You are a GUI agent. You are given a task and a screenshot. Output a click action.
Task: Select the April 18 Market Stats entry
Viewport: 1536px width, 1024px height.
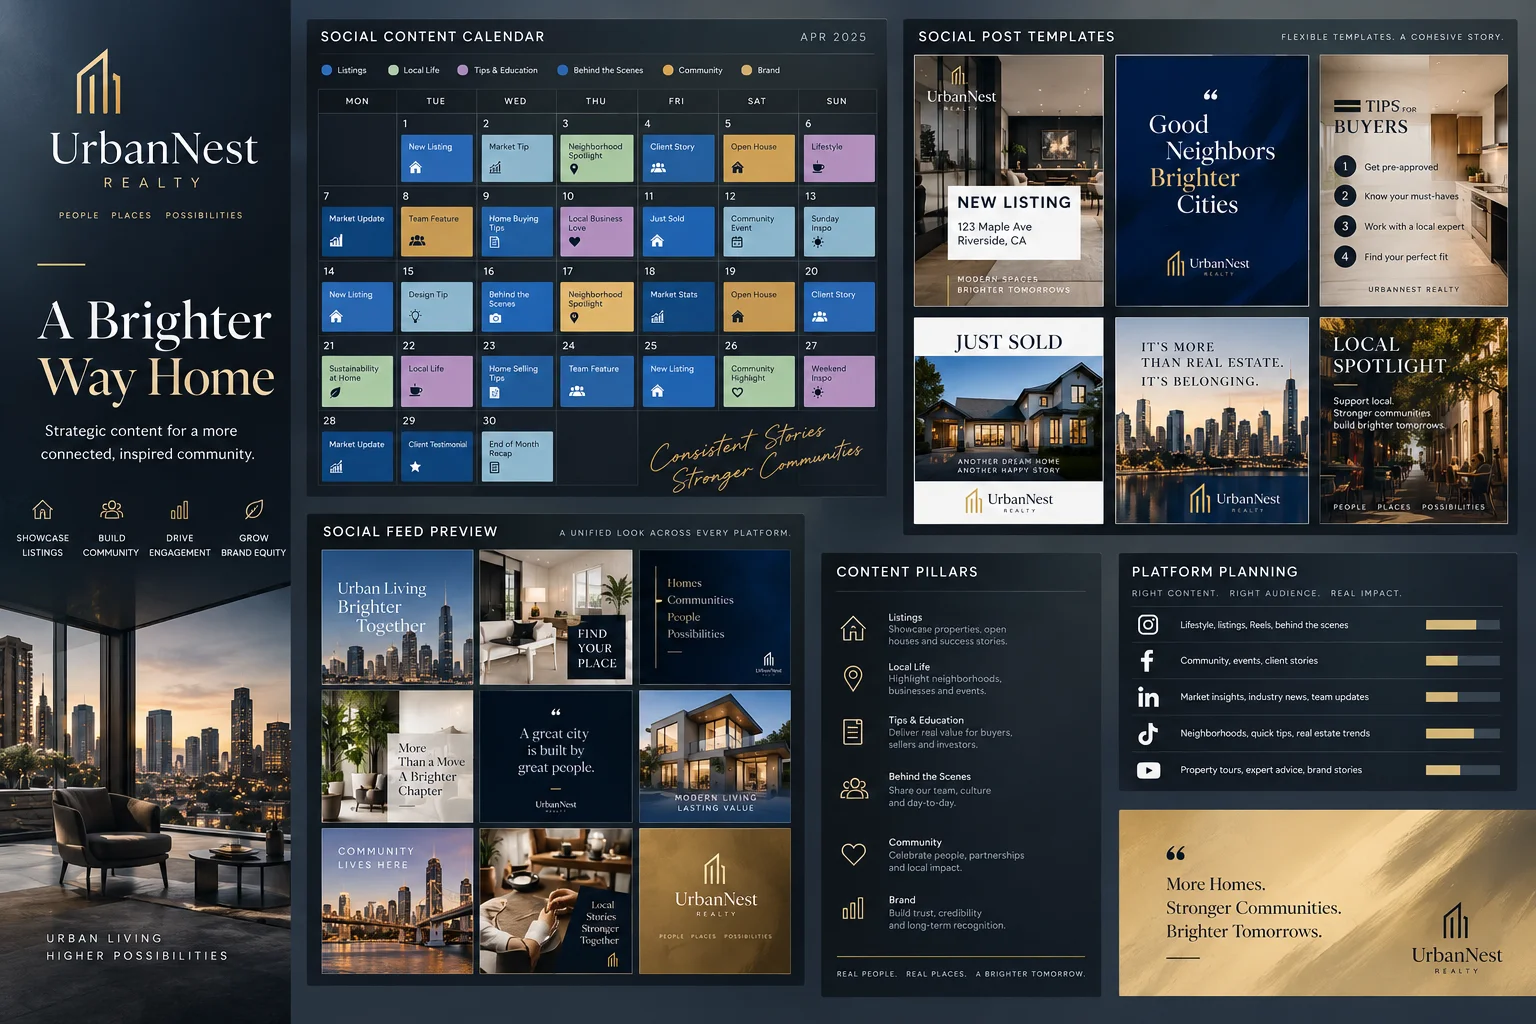(677, 307)
